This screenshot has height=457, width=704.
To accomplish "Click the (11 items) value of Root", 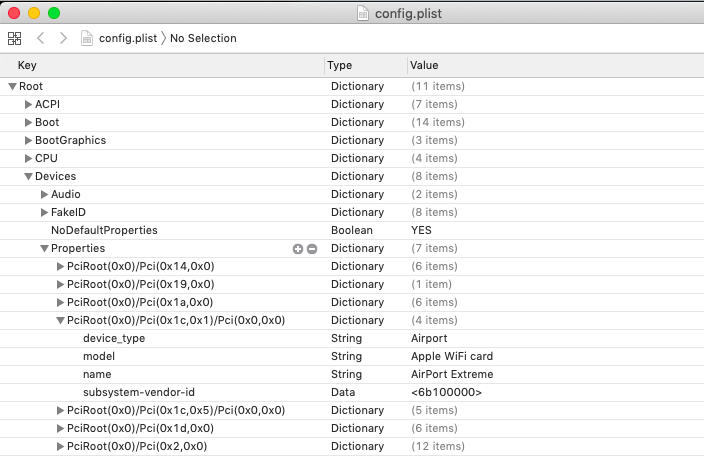I will click(438, 86).
